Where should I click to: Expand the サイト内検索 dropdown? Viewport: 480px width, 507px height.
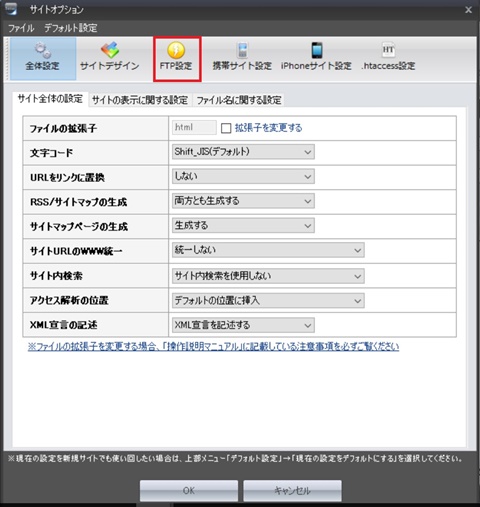[x=268, y=276]
